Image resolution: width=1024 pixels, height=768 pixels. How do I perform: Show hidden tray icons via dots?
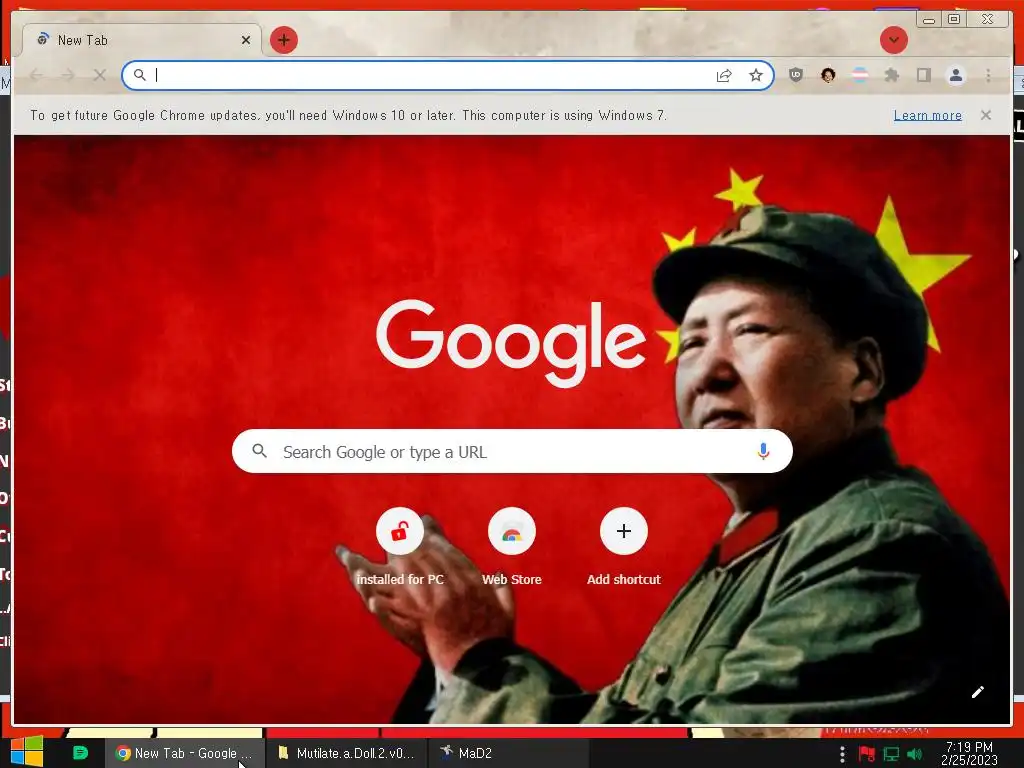pos(842,754)
